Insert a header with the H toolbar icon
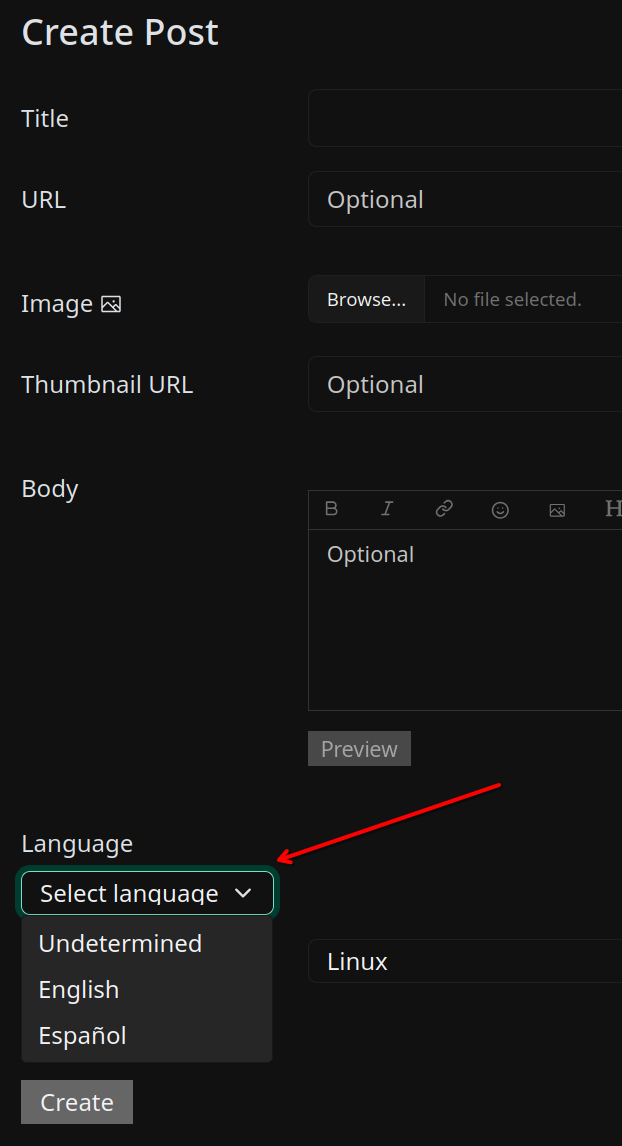Image resolution: width=622 pixels, height=1146 pixels. (613, 509)
